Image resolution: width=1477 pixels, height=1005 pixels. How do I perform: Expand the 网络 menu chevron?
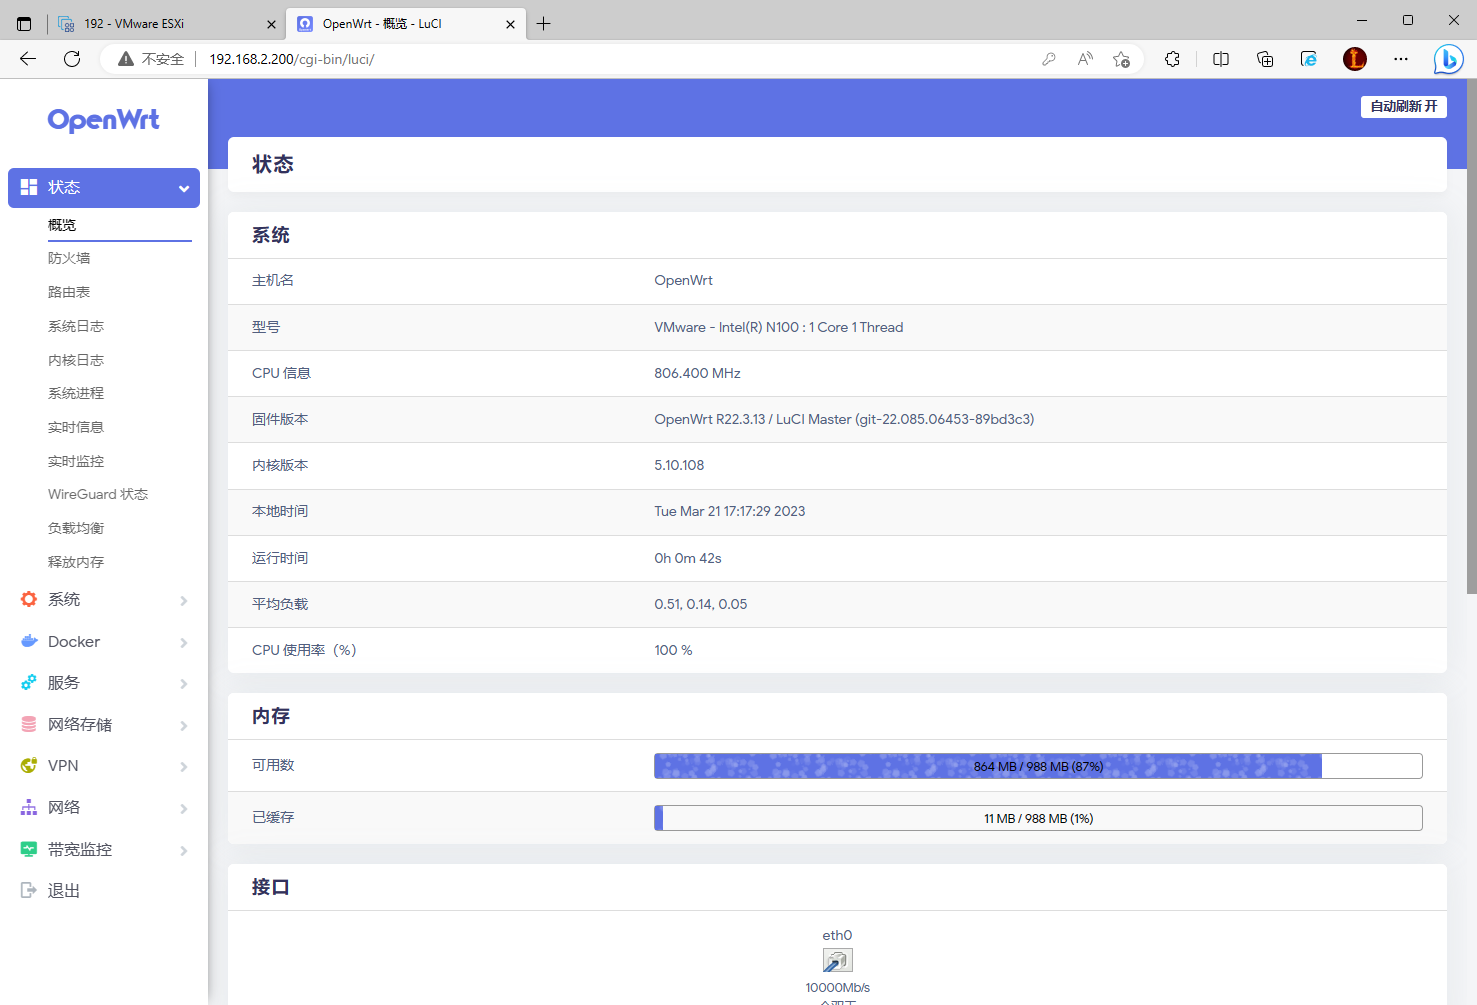184,808
